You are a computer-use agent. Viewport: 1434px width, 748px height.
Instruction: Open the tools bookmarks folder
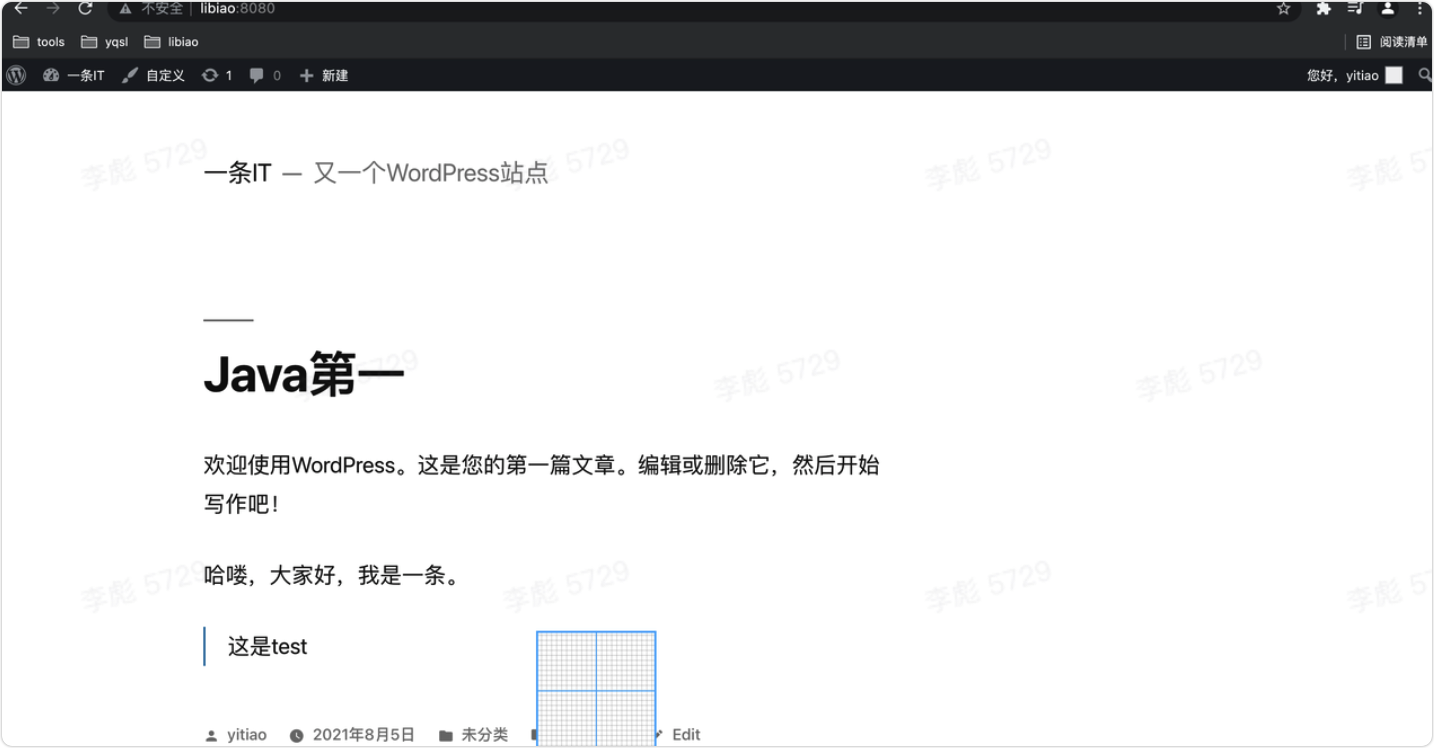pyautogui.click(x=39, y=42)
